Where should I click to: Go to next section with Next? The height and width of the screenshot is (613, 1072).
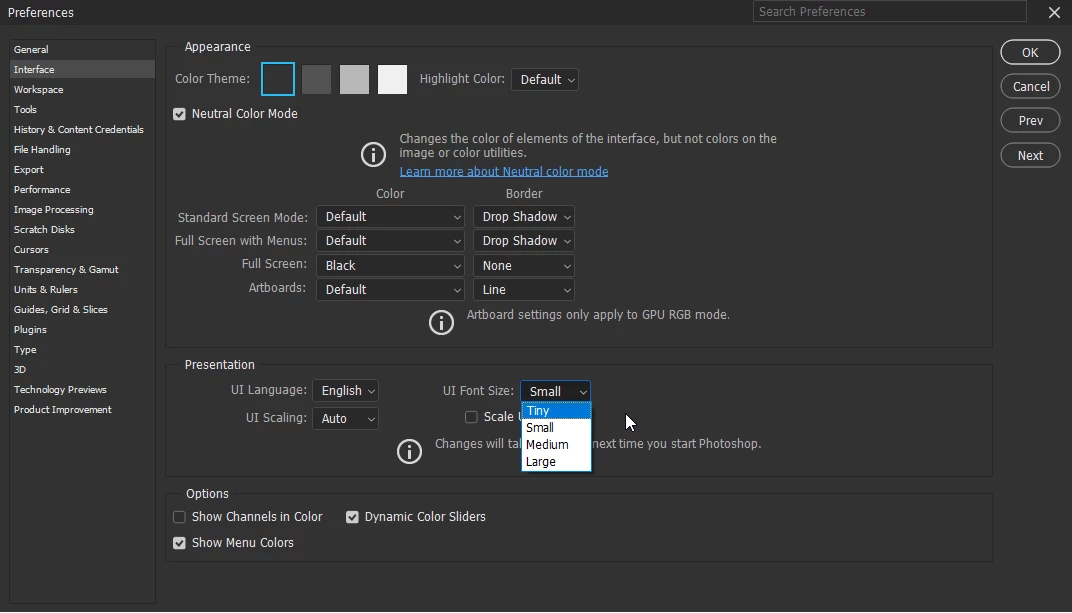coord(1030,156)
